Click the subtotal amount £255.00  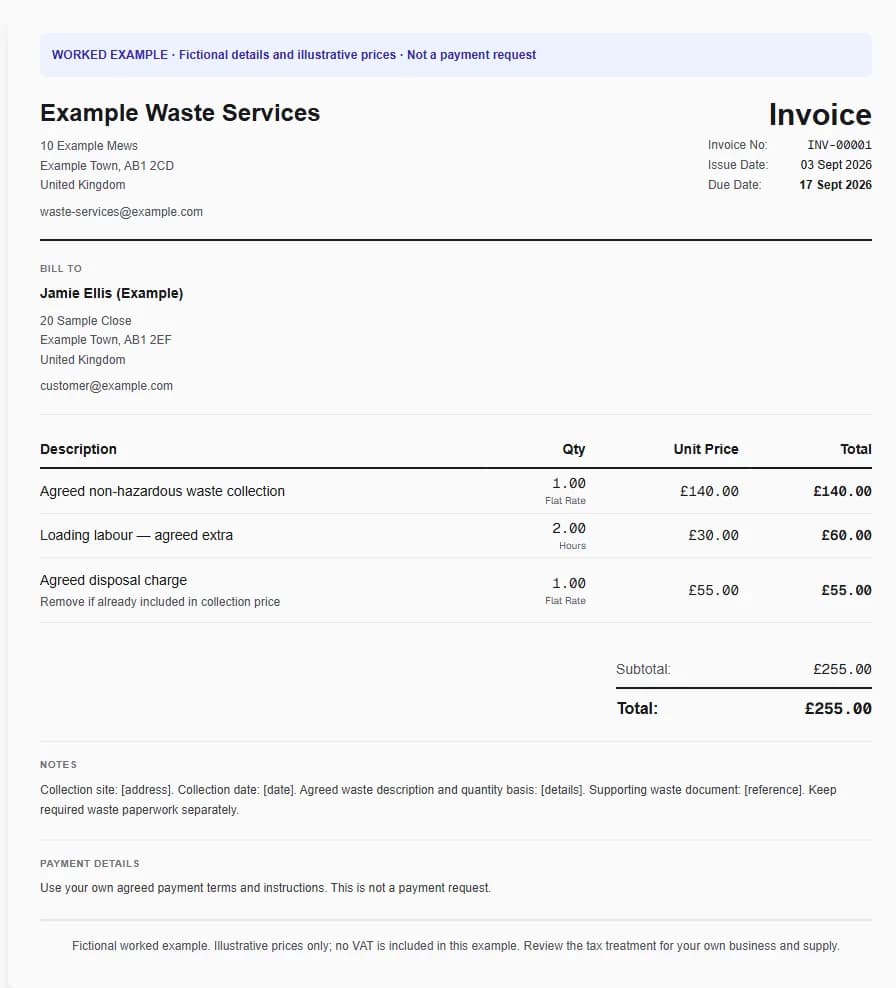pyautogui.click(x=842, y=669)
